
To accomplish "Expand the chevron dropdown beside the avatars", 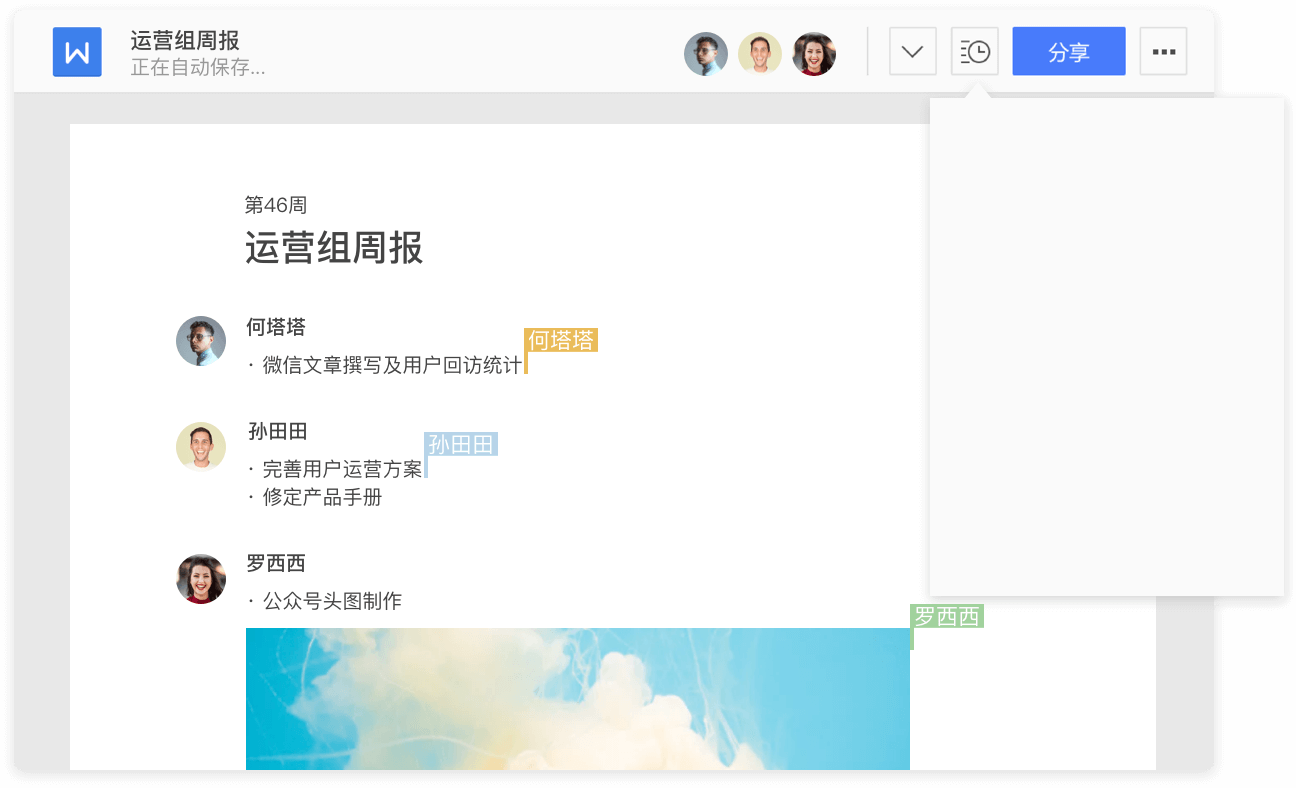I will [x=912, y=51].
